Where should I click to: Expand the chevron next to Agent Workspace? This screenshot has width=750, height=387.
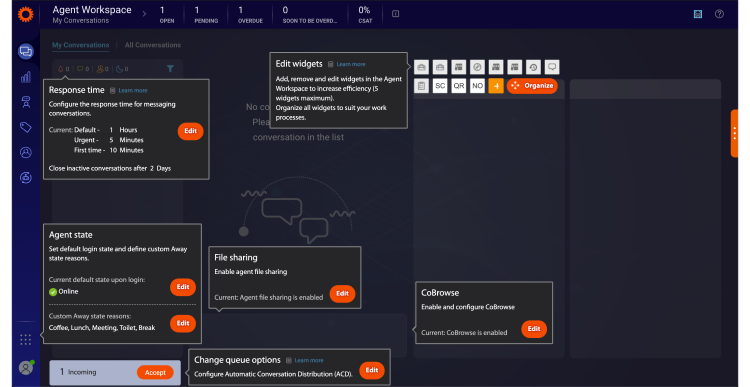coord(144,14)
